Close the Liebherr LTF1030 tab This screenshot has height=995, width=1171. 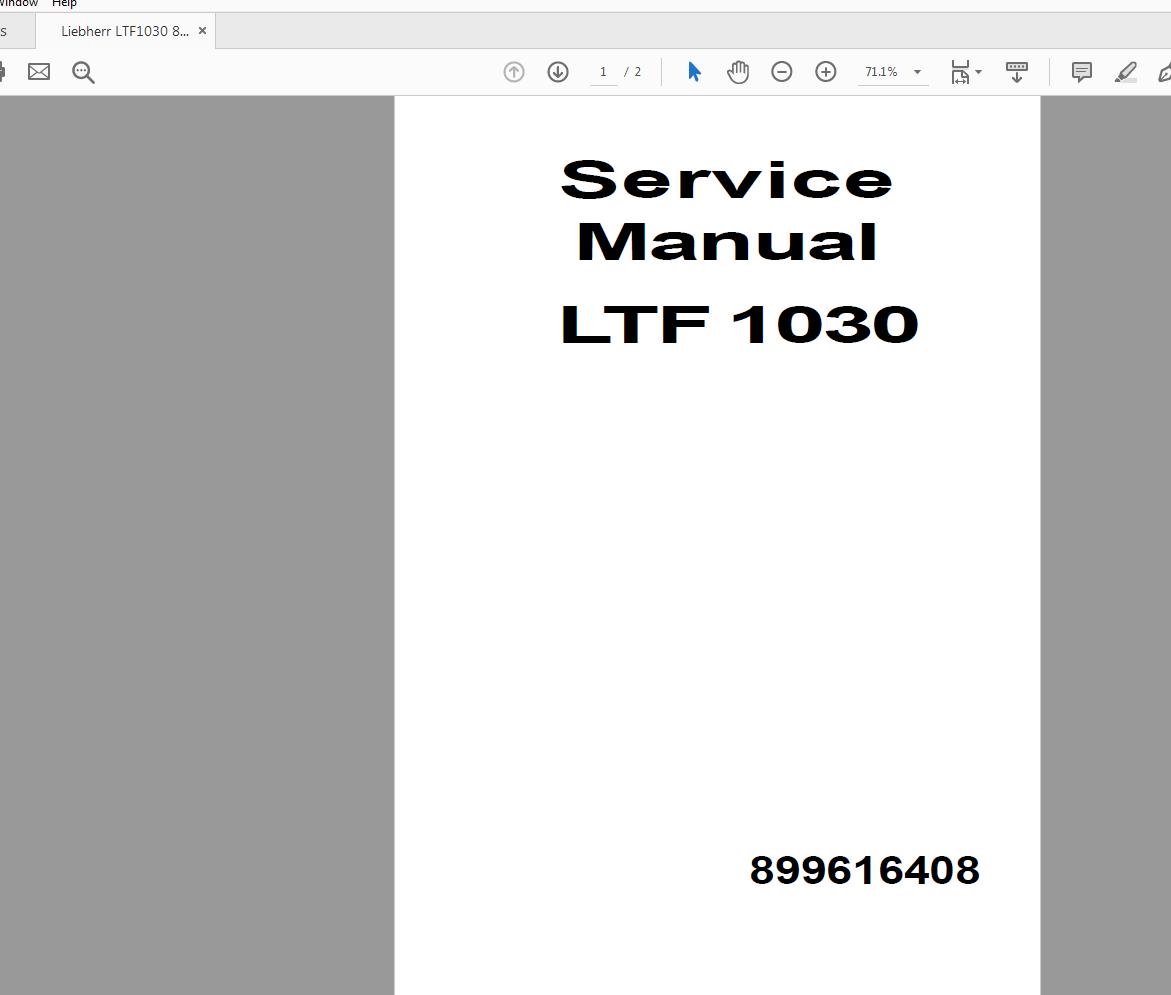[202, 31]
